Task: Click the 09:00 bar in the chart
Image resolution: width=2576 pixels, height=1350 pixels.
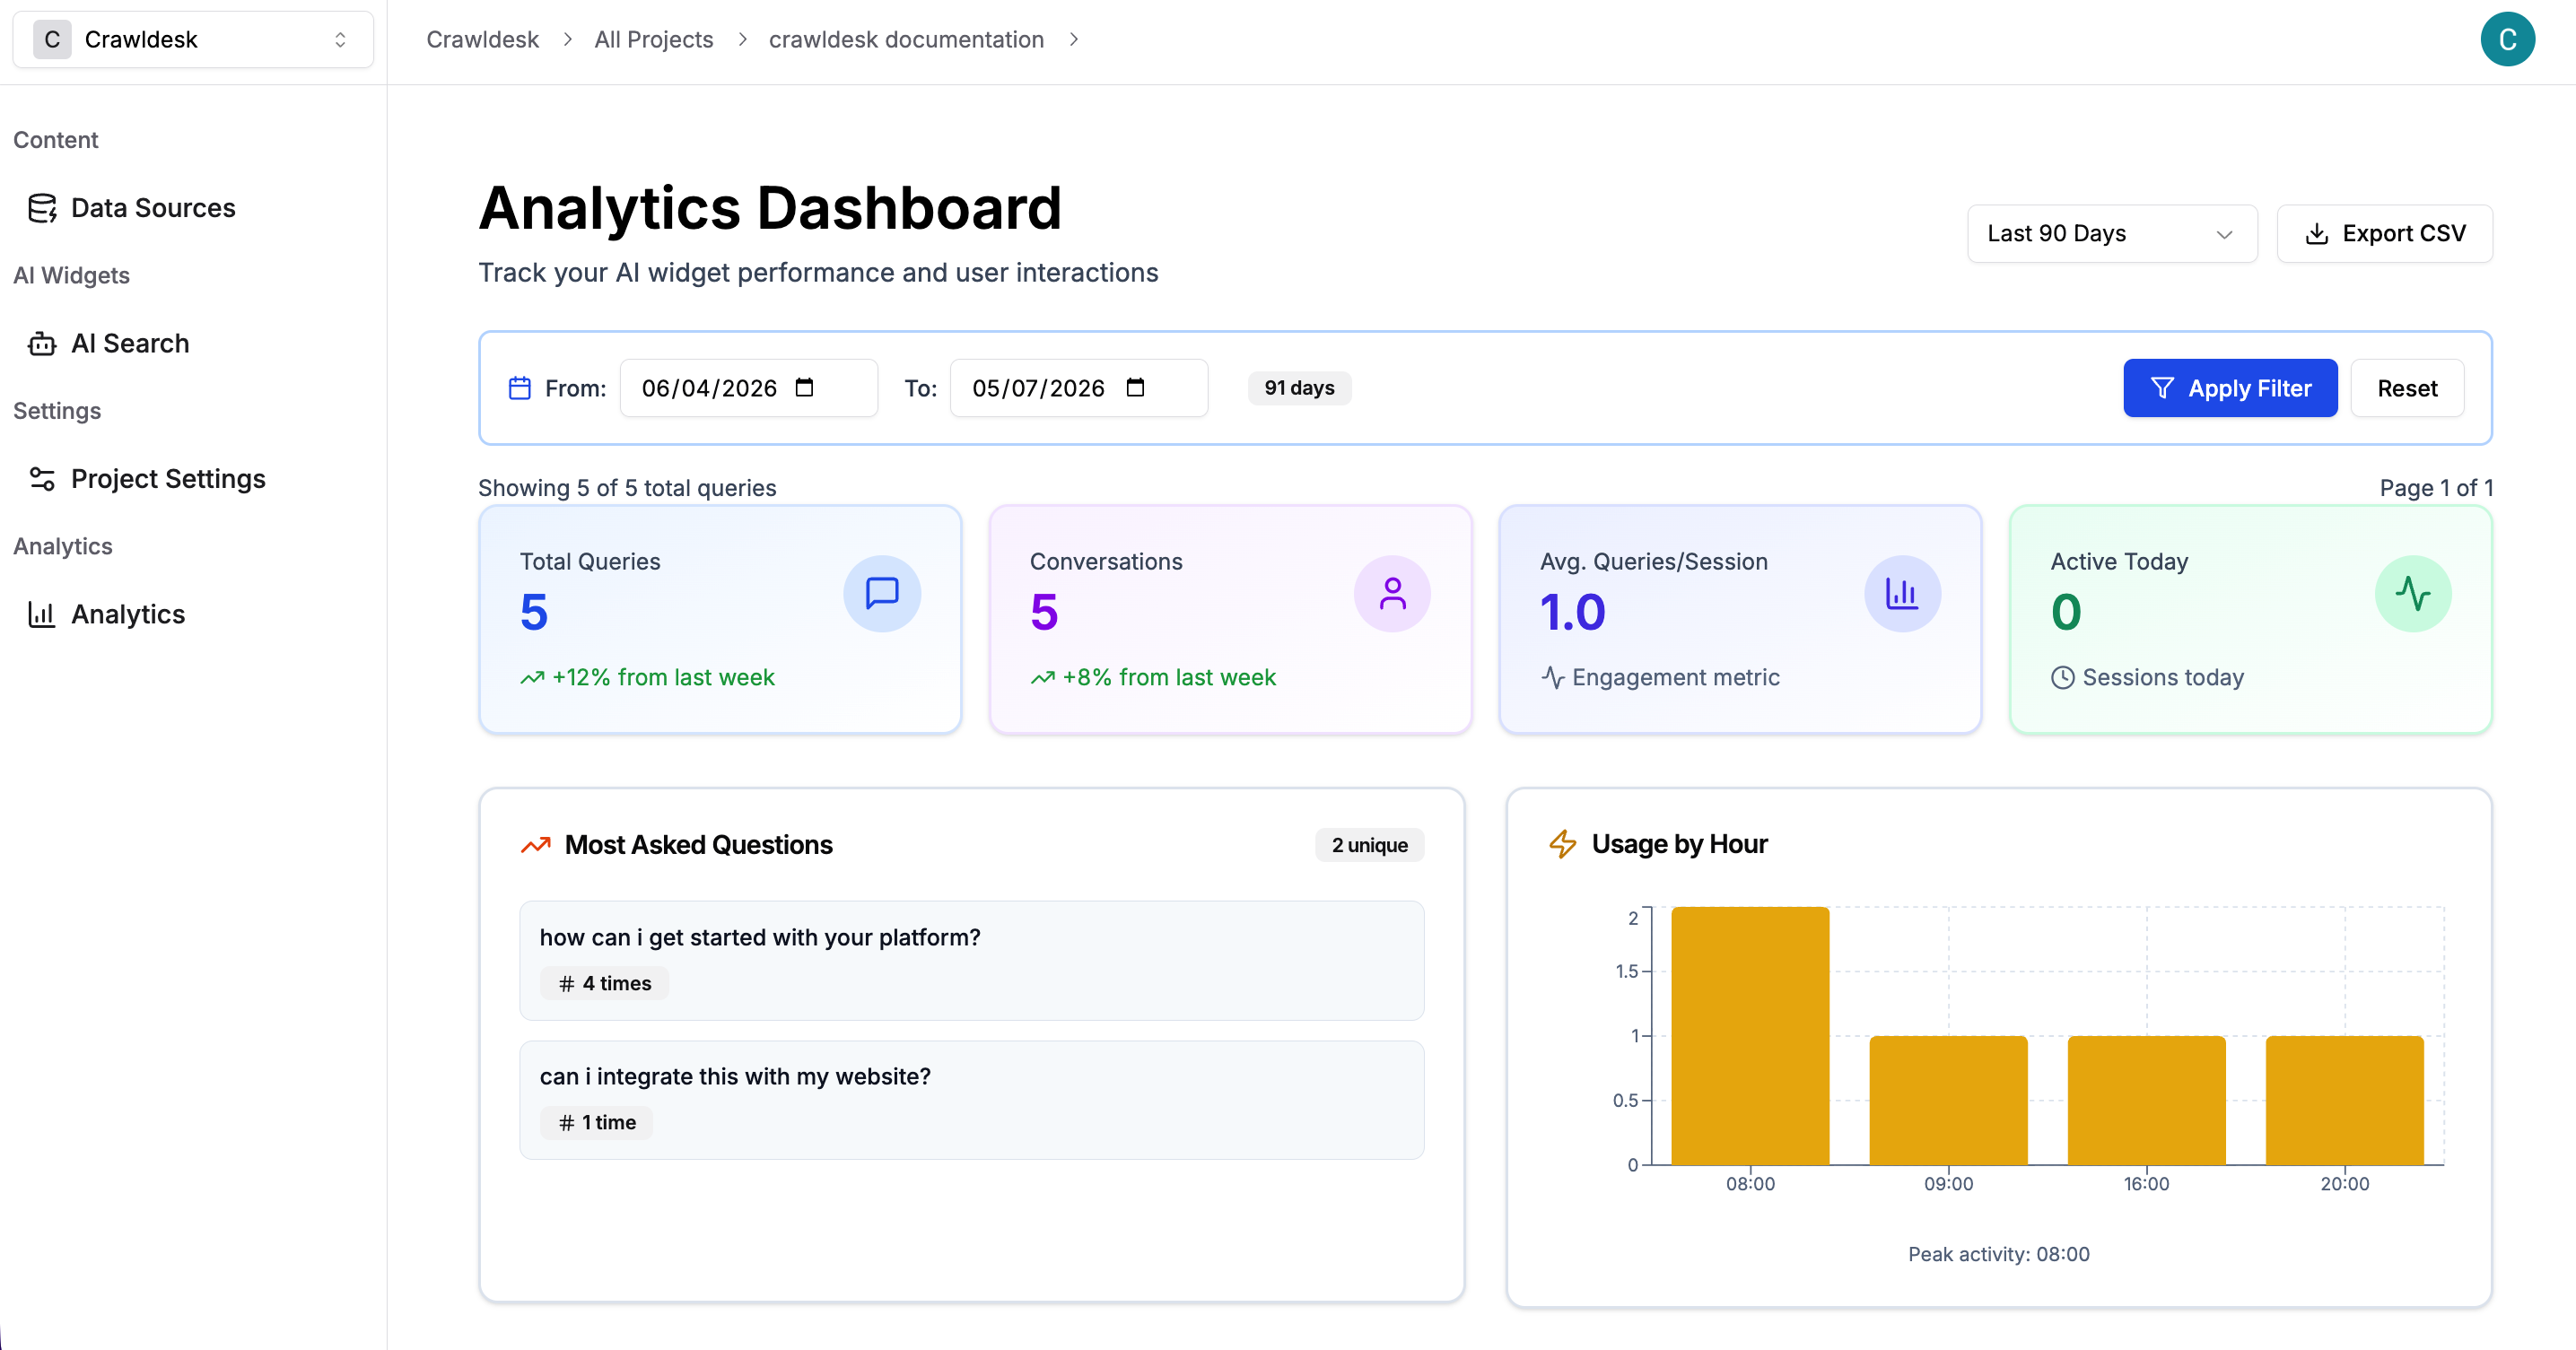Action: click(x=1948, y=1100)
